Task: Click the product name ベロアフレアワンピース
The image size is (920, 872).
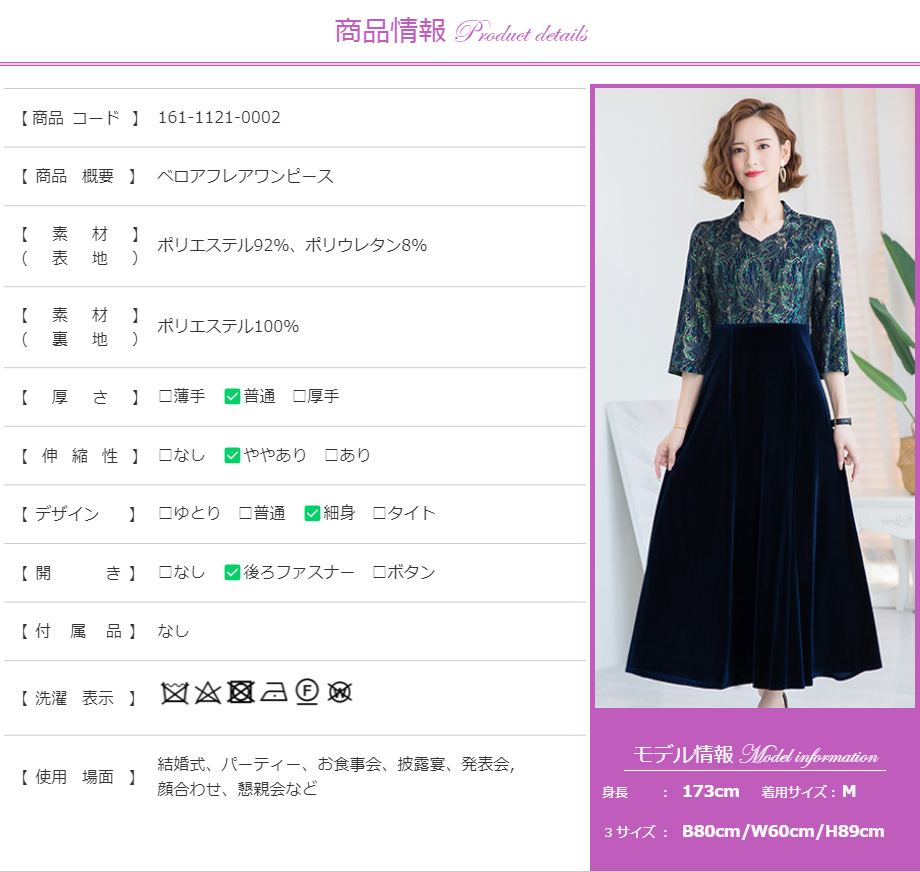Action: [245, 176]
